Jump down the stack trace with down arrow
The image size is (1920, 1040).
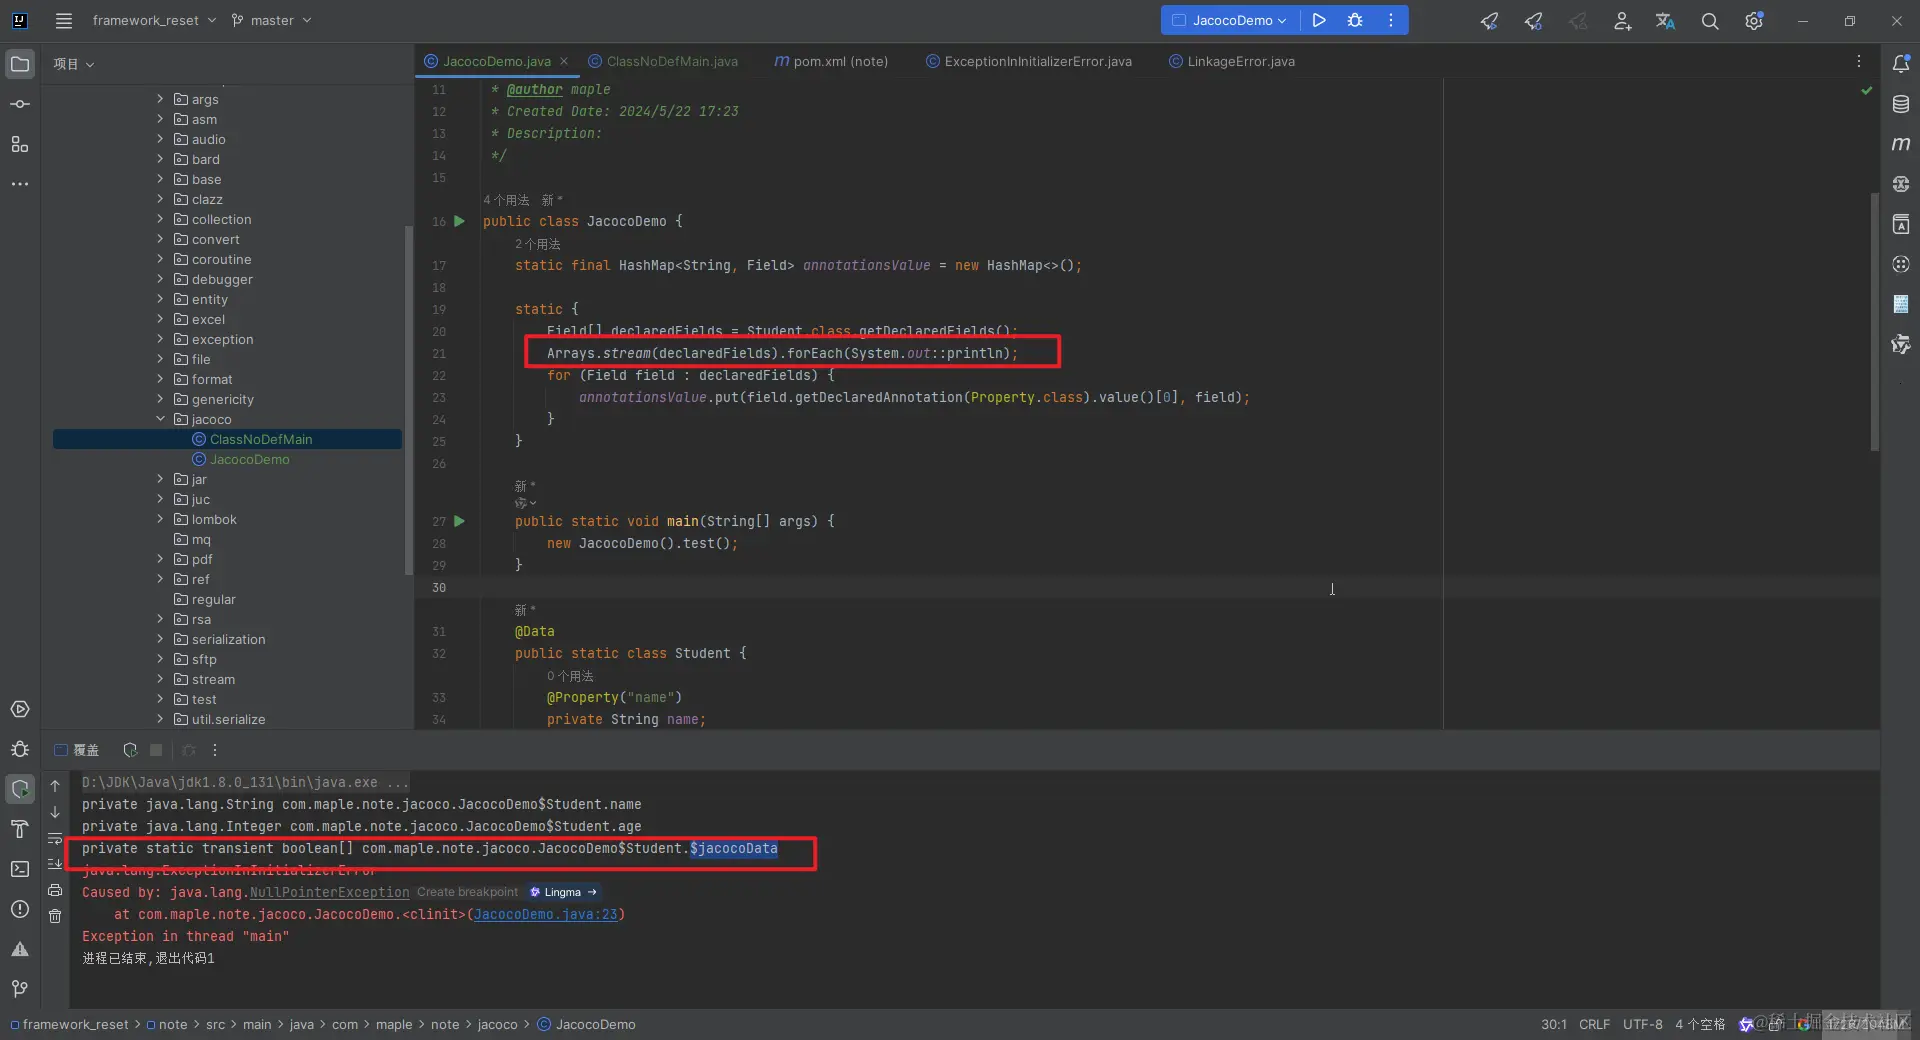55,812
